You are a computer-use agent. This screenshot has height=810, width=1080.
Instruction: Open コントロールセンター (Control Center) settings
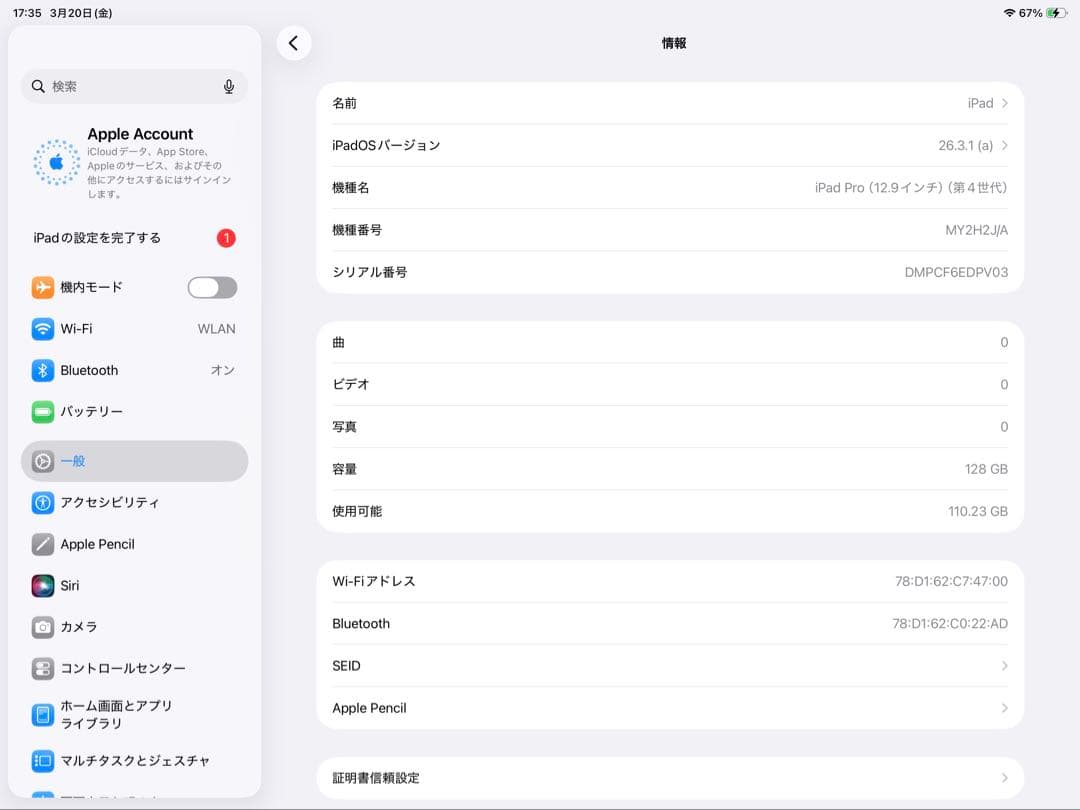[41, 668]
